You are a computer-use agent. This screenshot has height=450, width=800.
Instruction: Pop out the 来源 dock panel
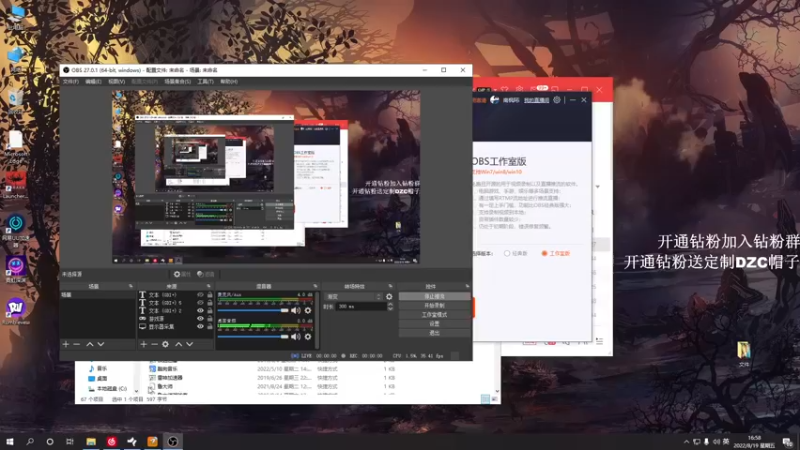pos(209,286)
